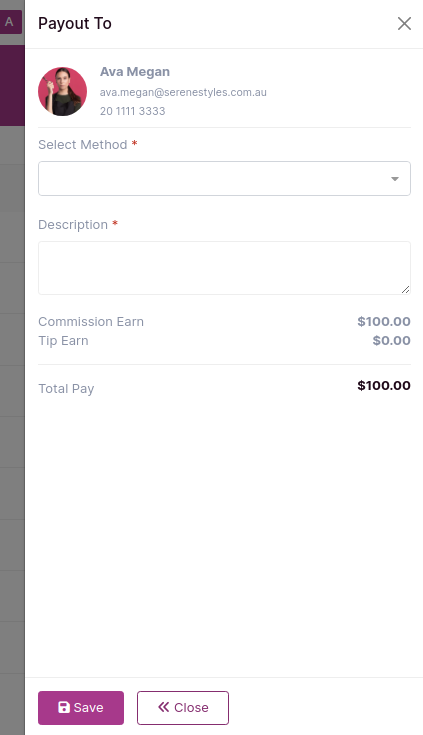Click the Save button label
The height and width of the screenshot is (735, 423).
89,707
